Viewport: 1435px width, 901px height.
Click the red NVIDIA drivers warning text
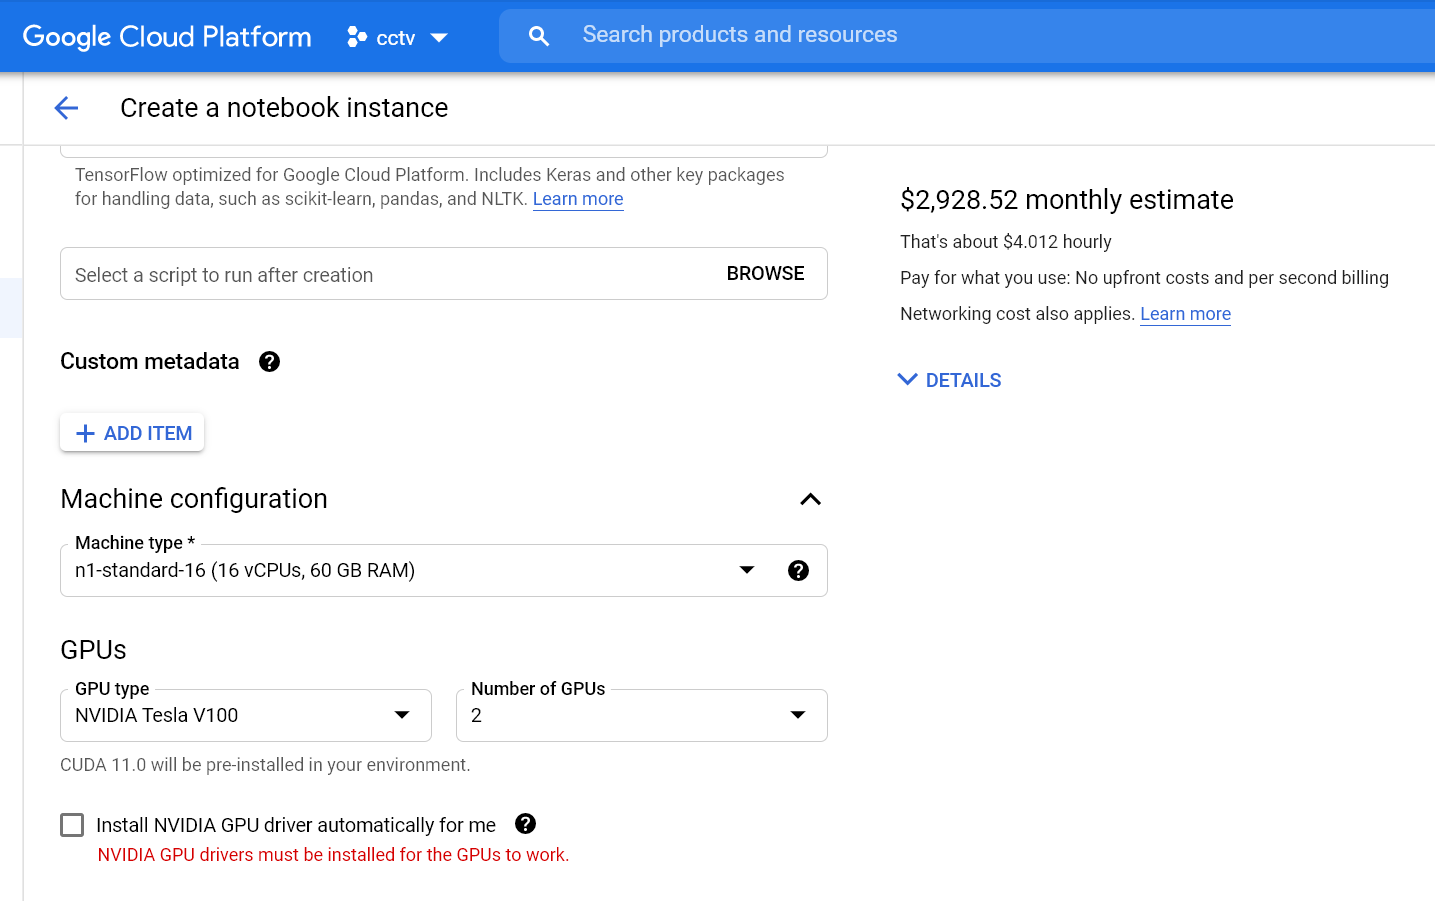tap(333, 855)
